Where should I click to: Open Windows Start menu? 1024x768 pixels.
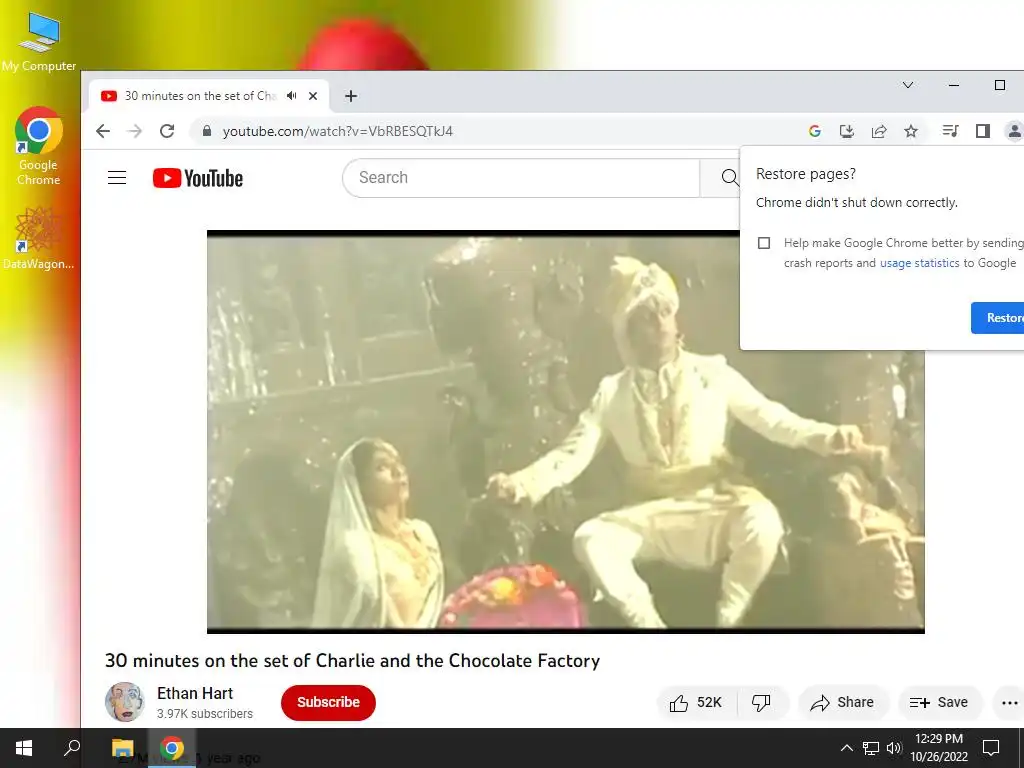(24, 748)
